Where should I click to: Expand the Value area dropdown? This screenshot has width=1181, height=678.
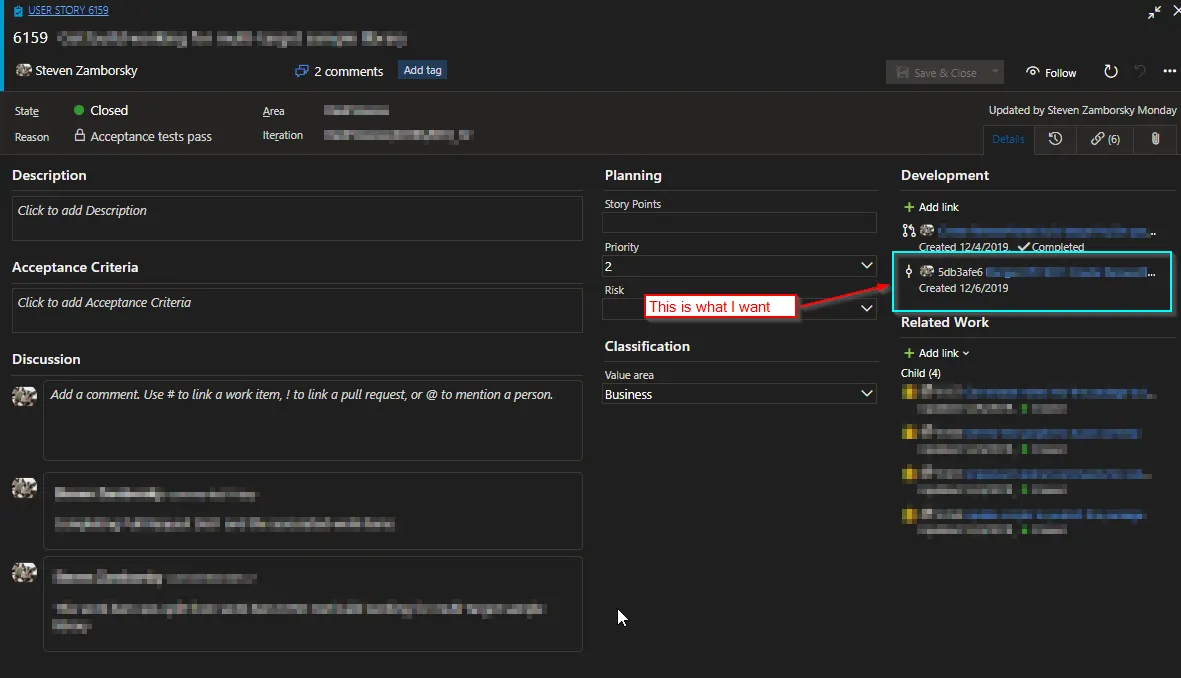866,394
